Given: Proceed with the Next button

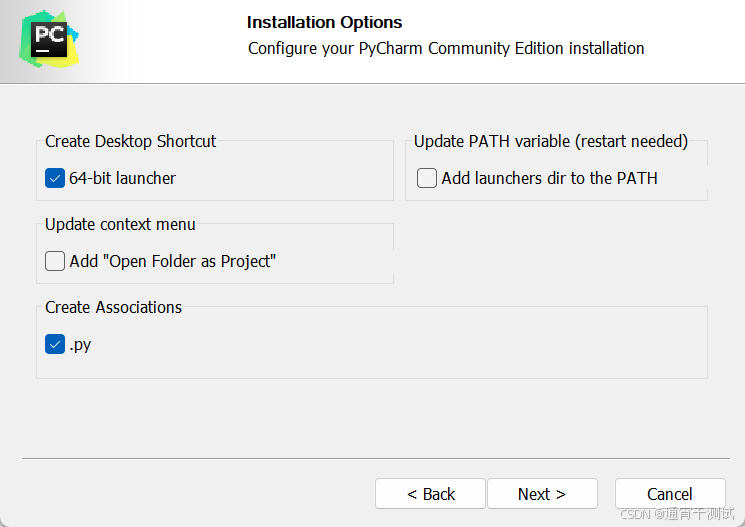Looking at the screenshot, I should point(542,494).
